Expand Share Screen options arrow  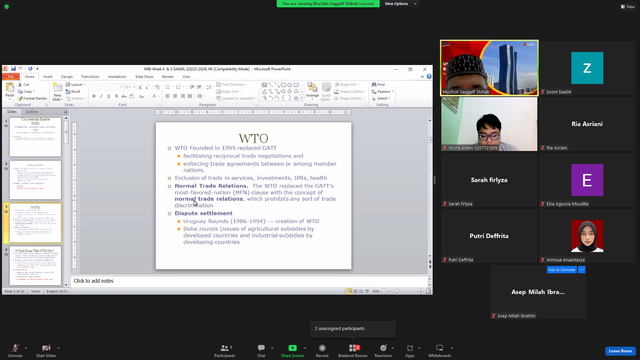(305, 348)
